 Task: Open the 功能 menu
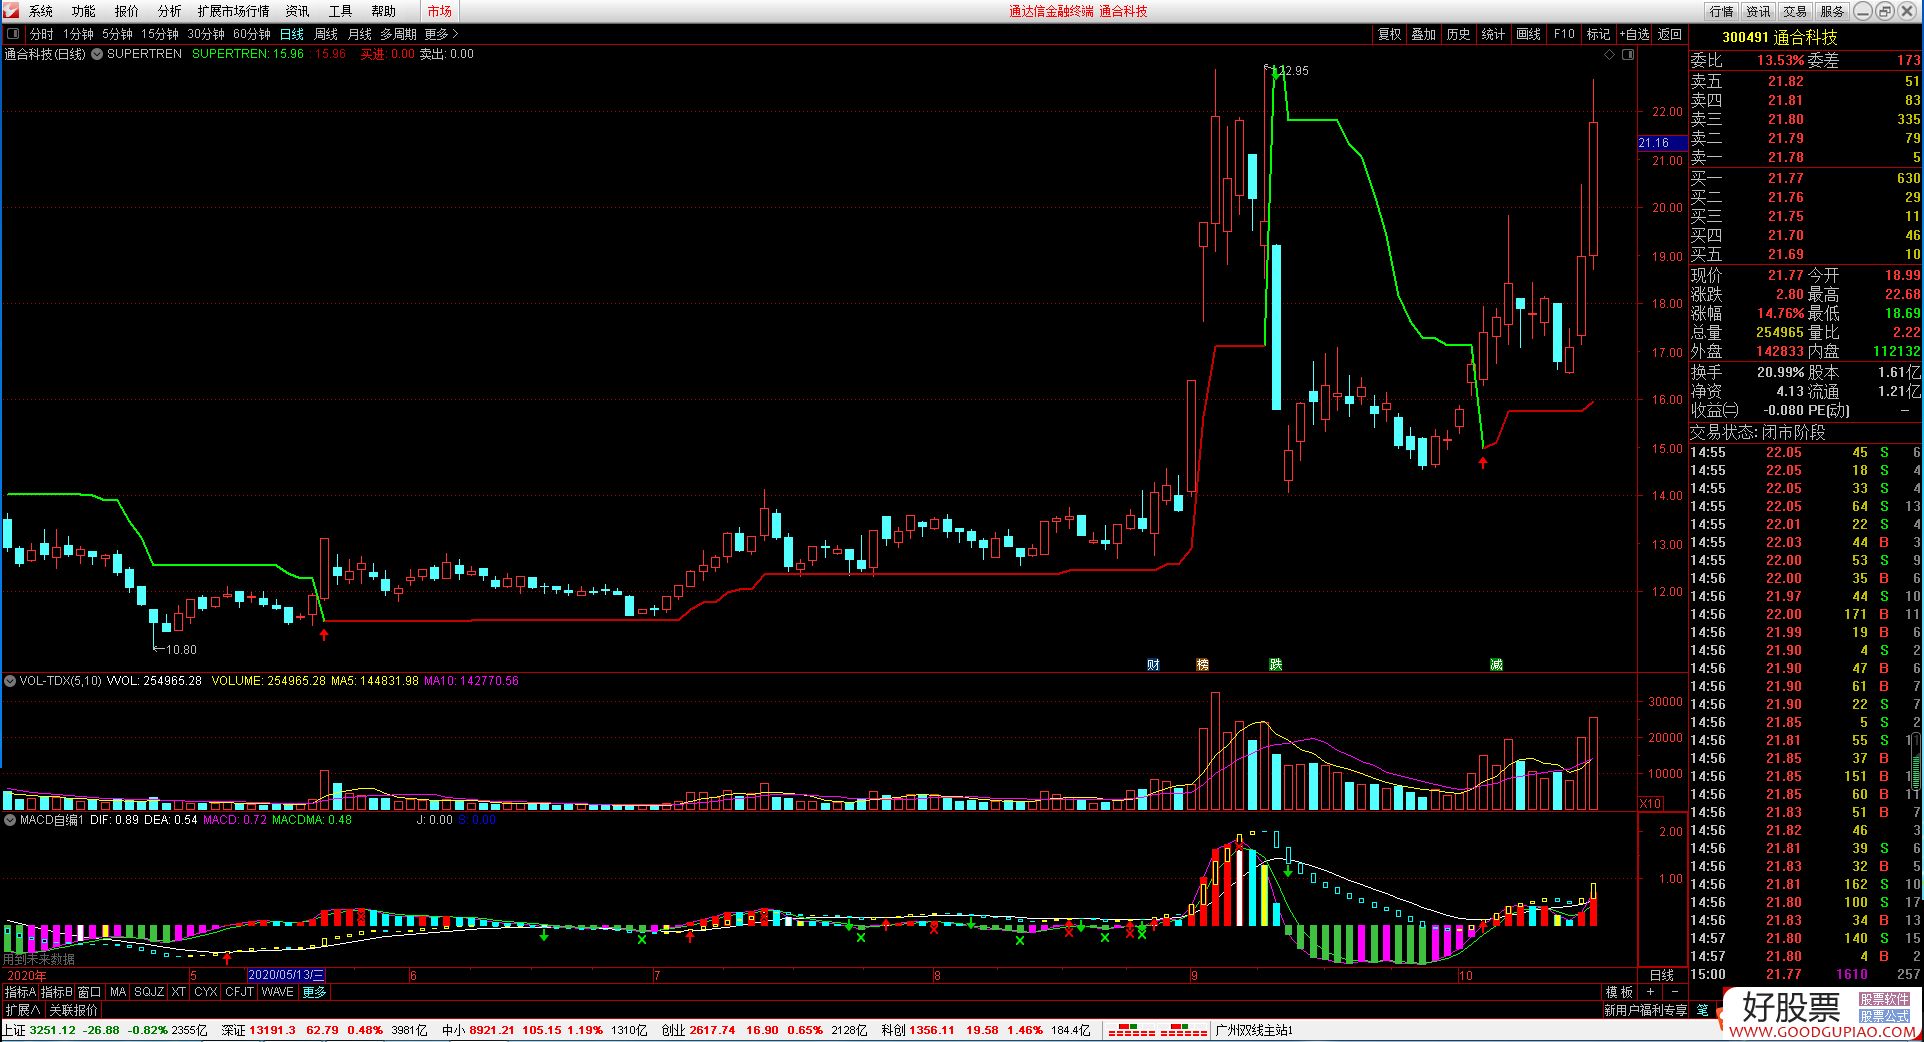pyautogui.click(x=84, y=11)
